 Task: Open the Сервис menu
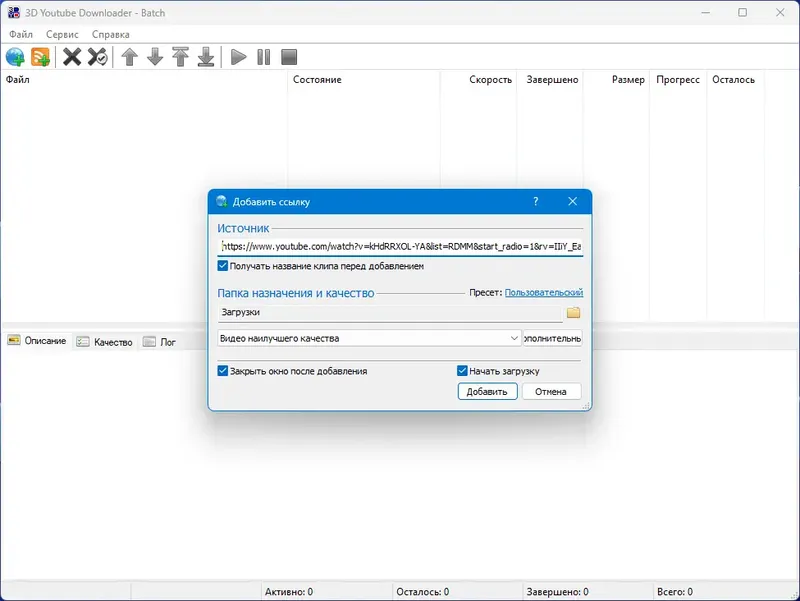[x=62, y=33]
